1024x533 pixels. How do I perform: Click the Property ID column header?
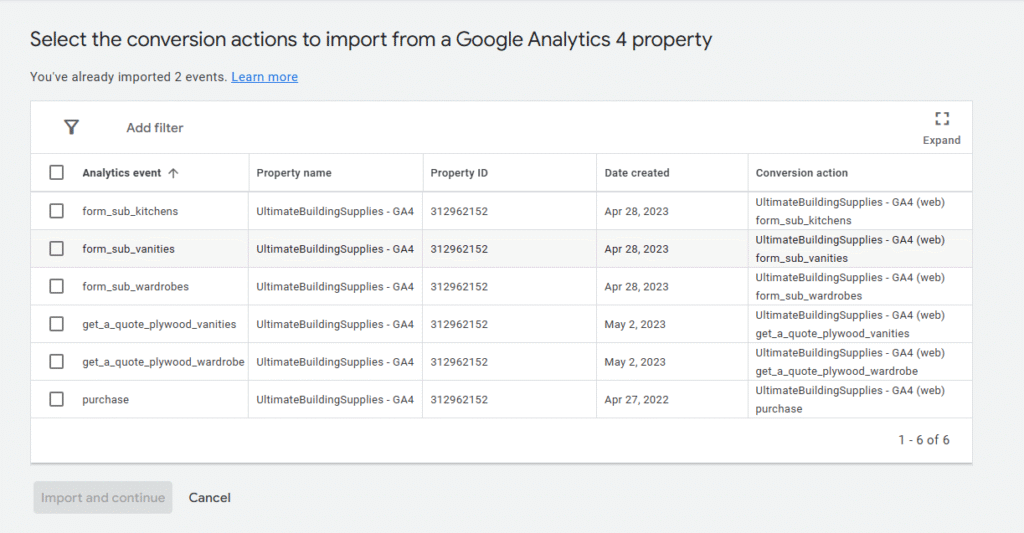pyautogui.click(x=459, y=173)
